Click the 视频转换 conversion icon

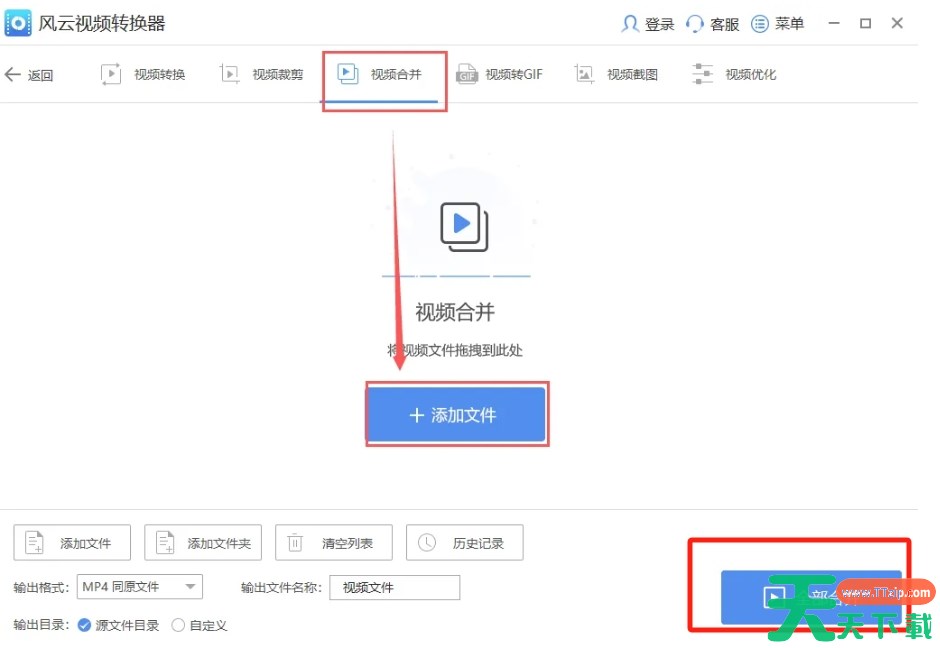point(111,74)
